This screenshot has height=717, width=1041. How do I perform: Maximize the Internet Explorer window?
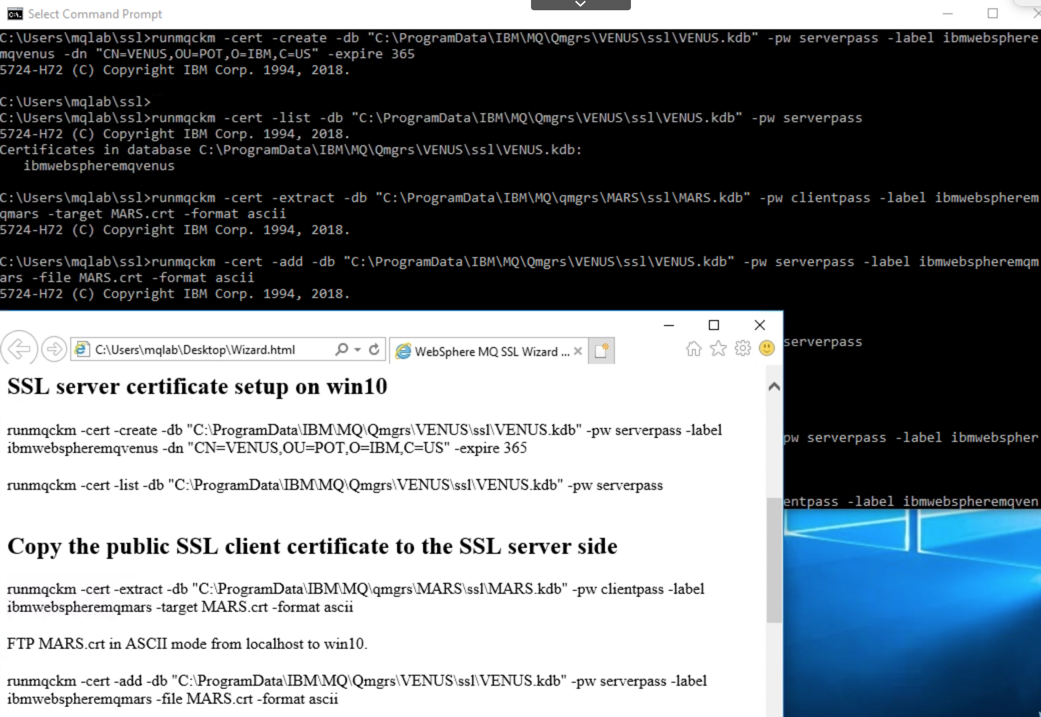coord(714,325)
